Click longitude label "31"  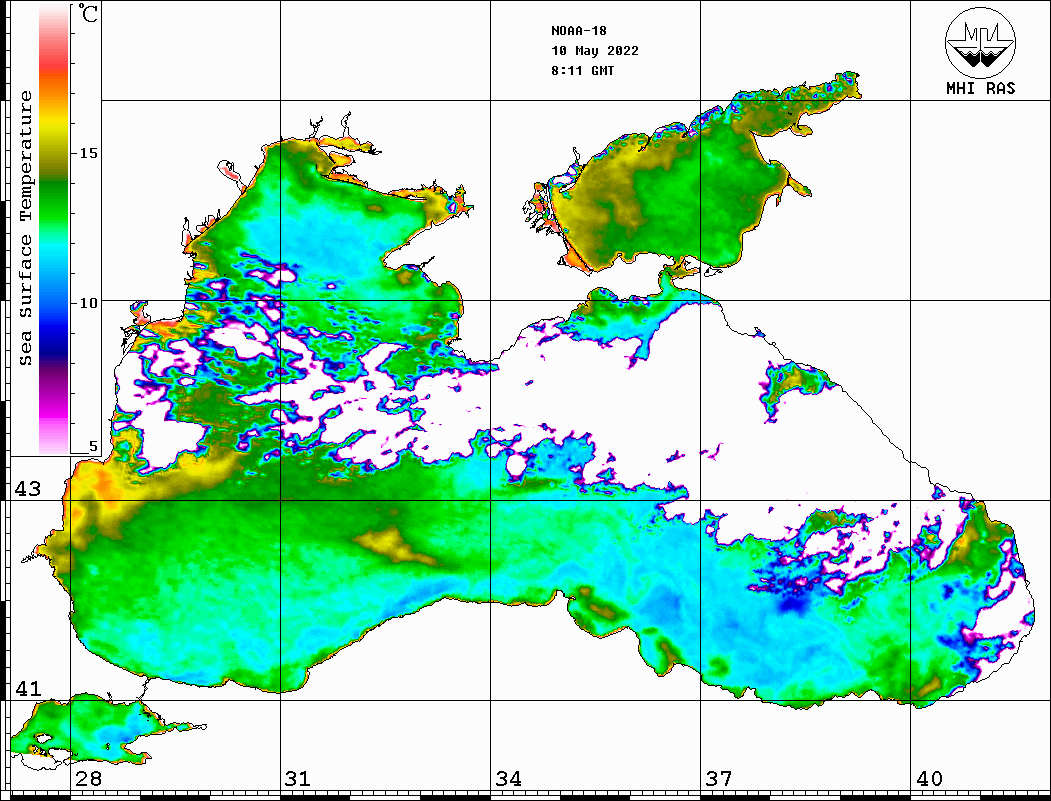(298, 778)
